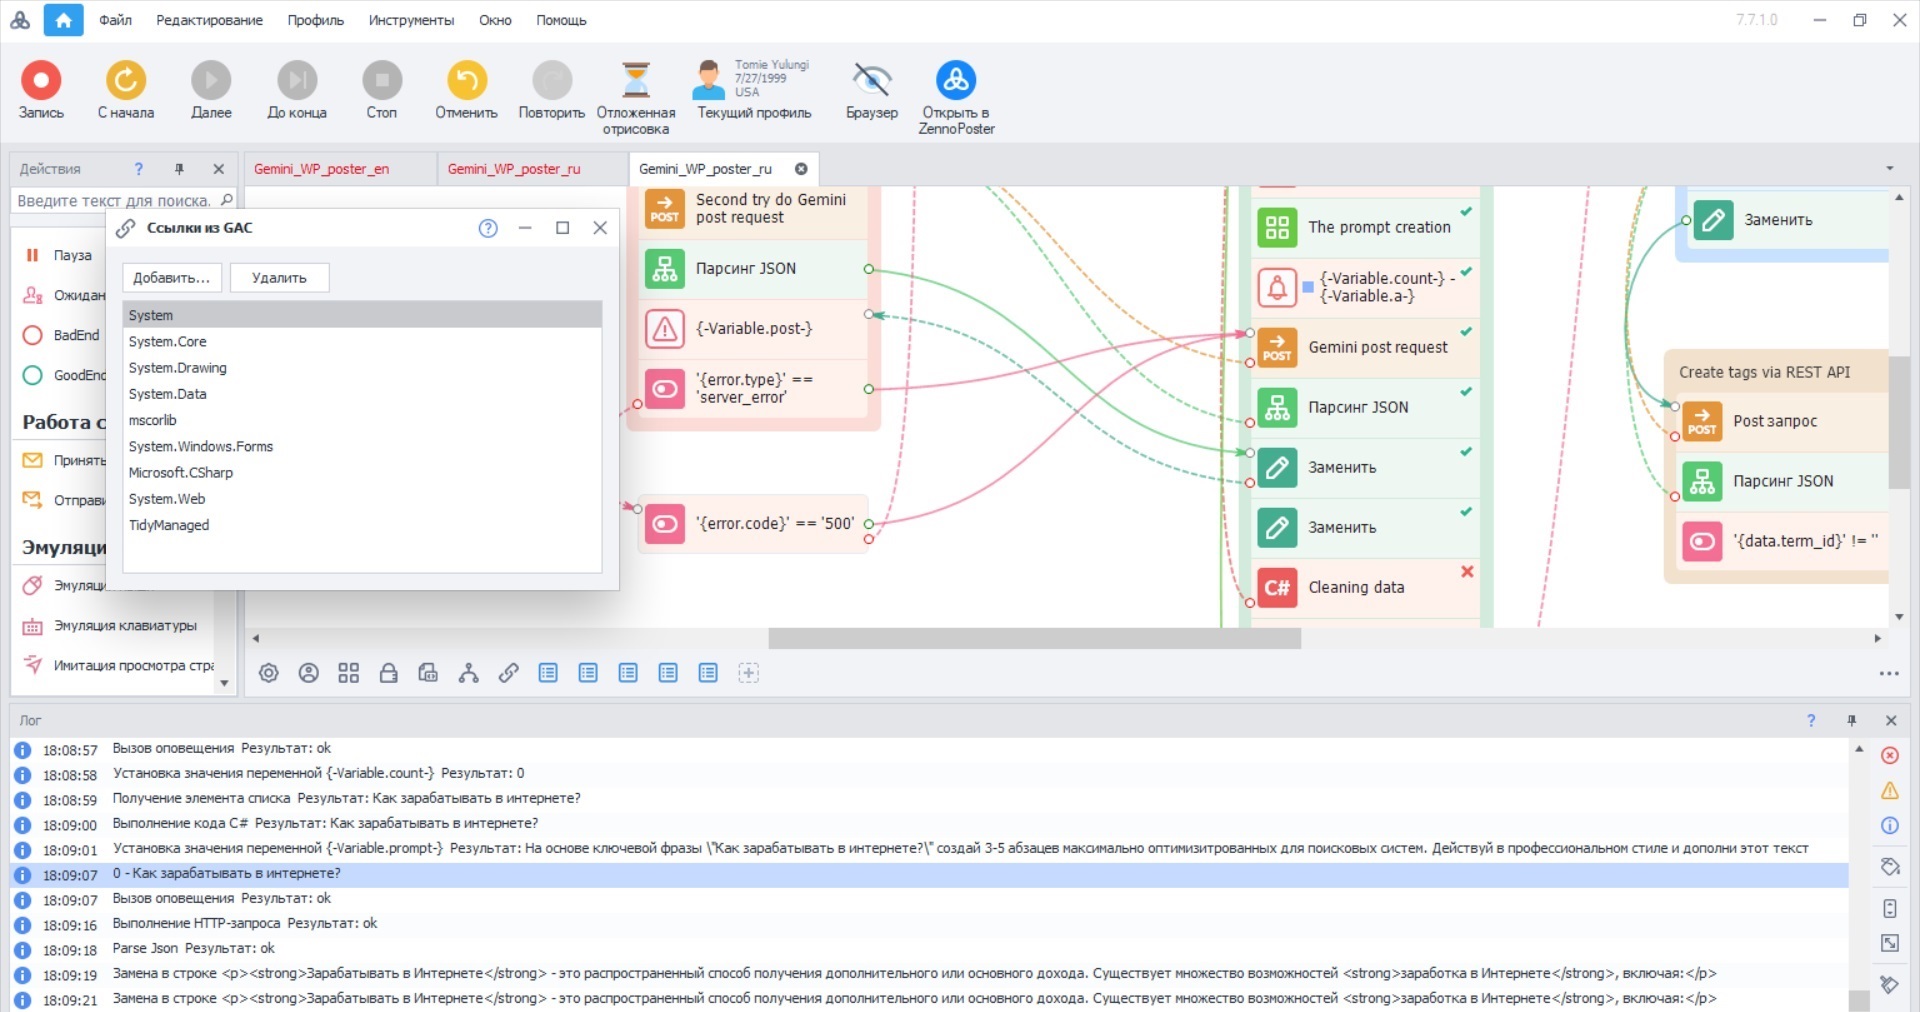Run До конца to the end
The width and height of the screenshot is (1924, 1012).
(297, 90)
